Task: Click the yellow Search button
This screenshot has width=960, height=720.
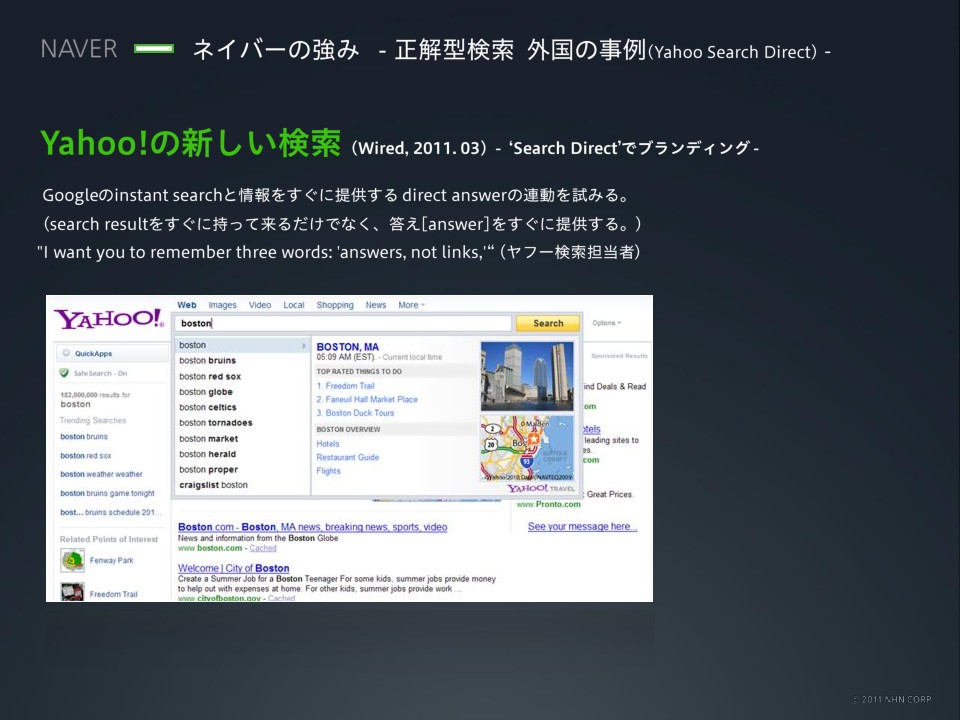Action: 548,323
